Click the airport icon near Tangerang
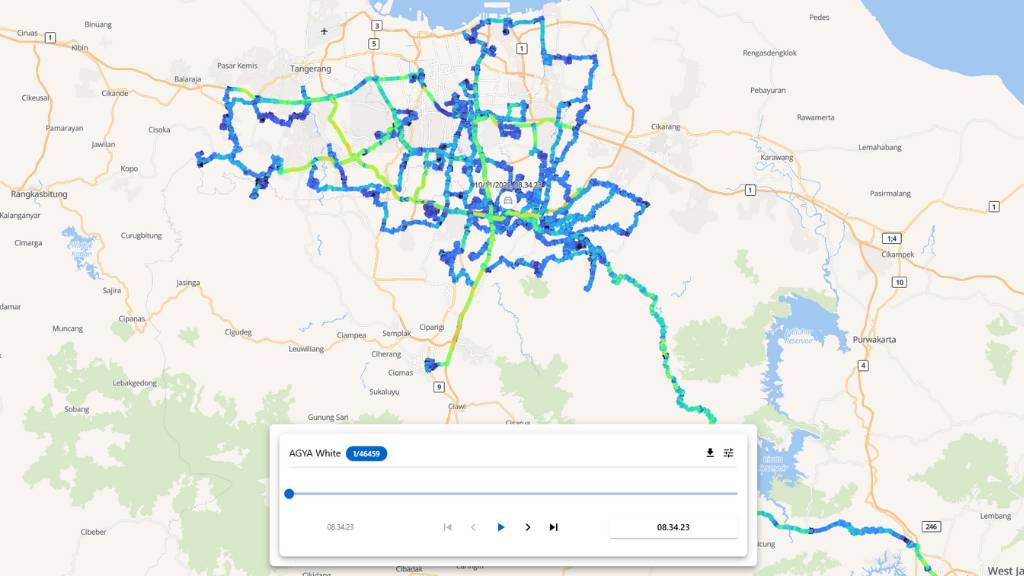1024x576 pixels. [x=324, y=32]
